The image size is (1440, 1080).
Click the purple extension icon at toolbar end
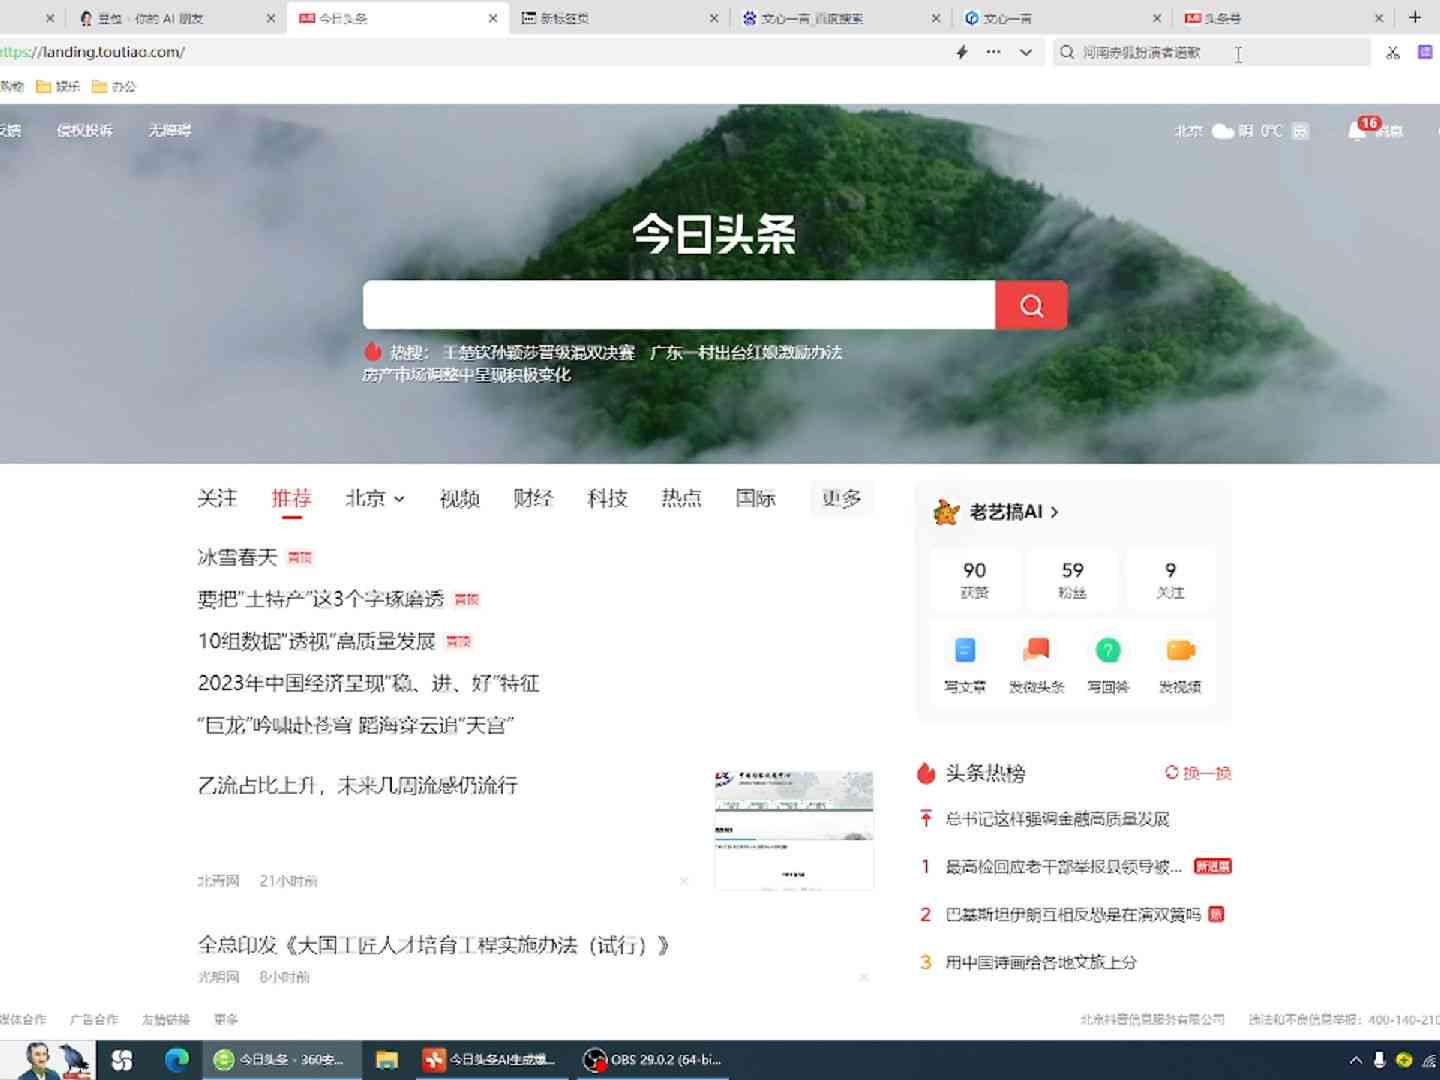point(1425,52)
